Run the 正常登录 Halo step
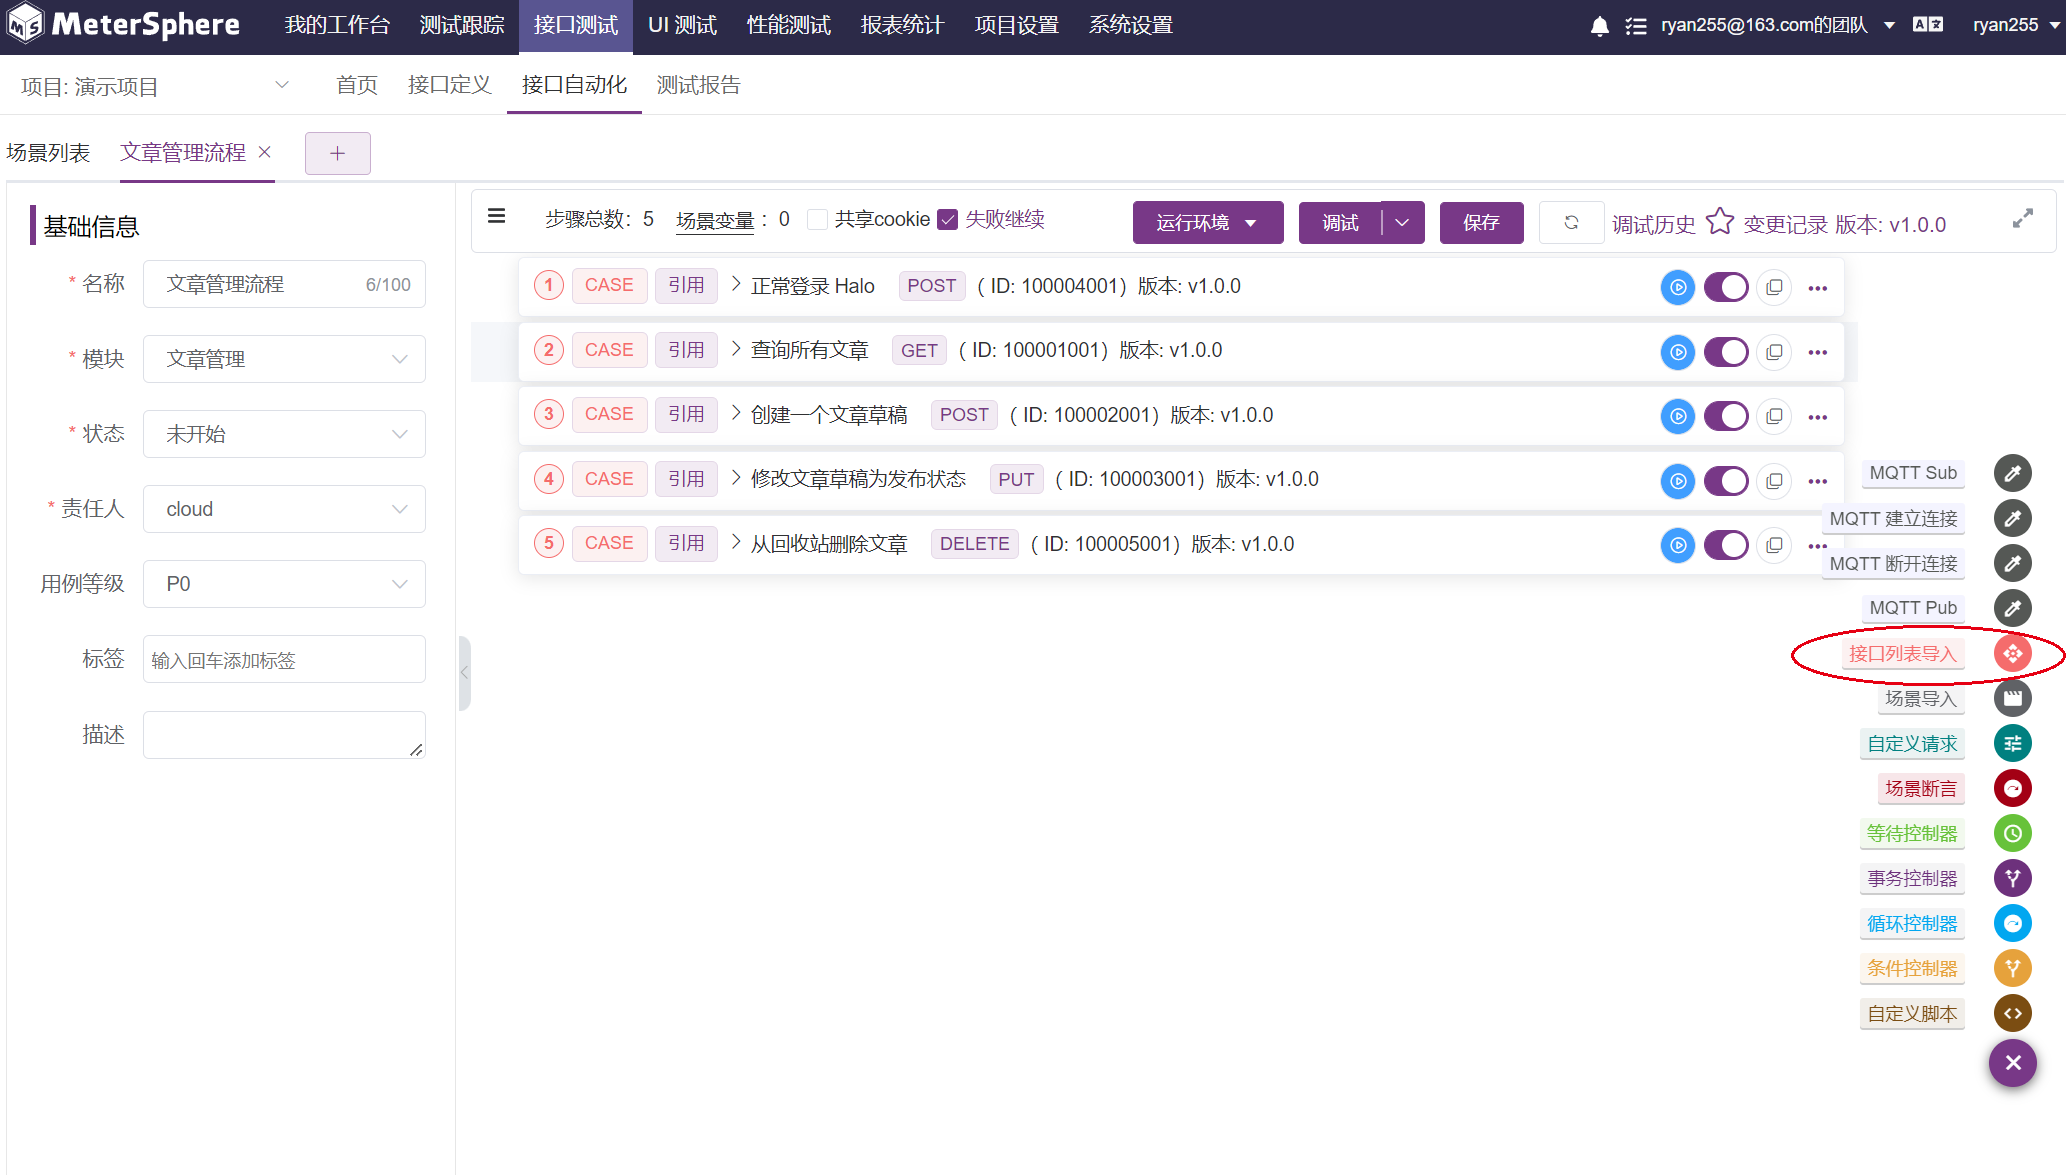This screenshot has width=2066, height=1175. pos(1677,287)
